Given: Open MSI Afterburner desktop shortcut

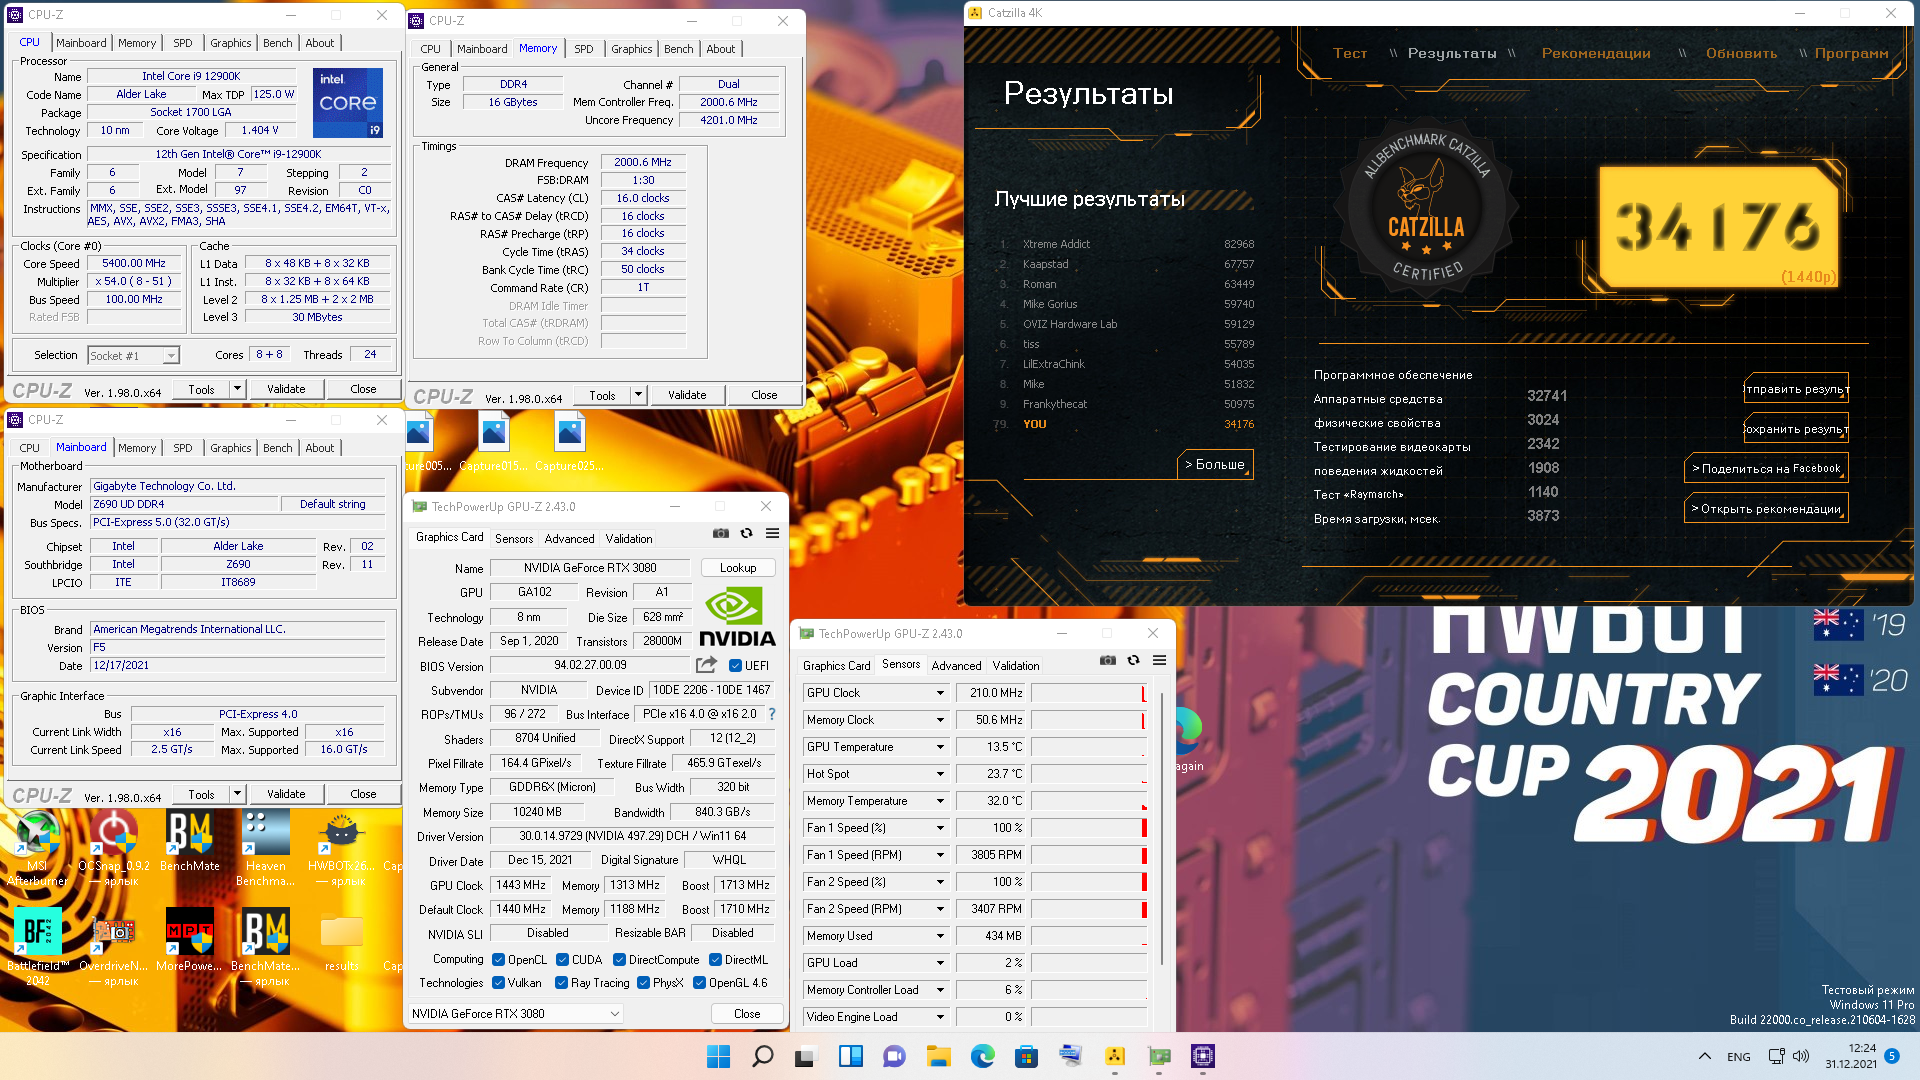Looking at the screenshot, I should 37,848.
